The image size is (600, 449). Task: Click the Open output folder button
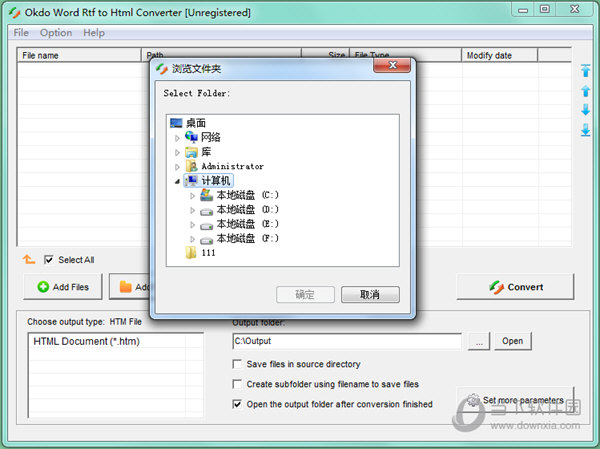click(512, 341)
